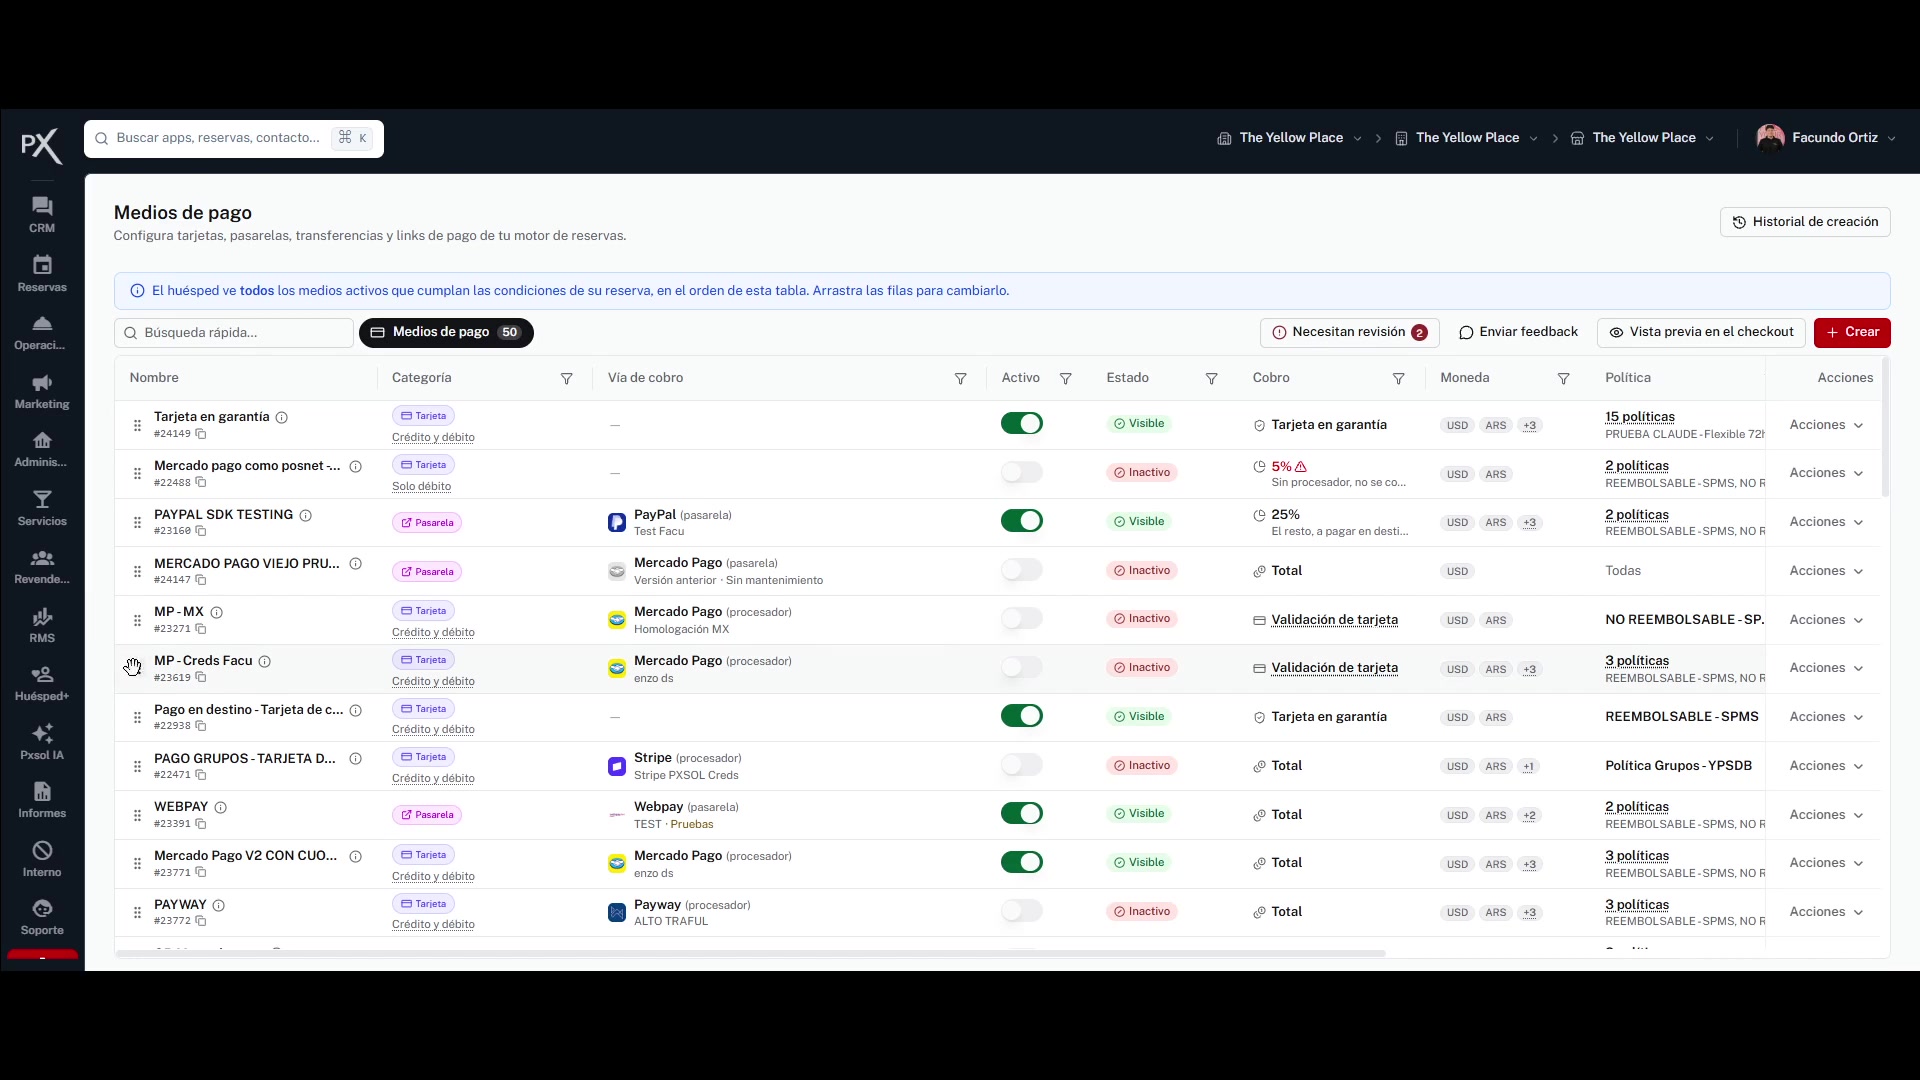1920x1080 pixels.
Task: Open Historial de creación
Action: [x=1805, y=222]
